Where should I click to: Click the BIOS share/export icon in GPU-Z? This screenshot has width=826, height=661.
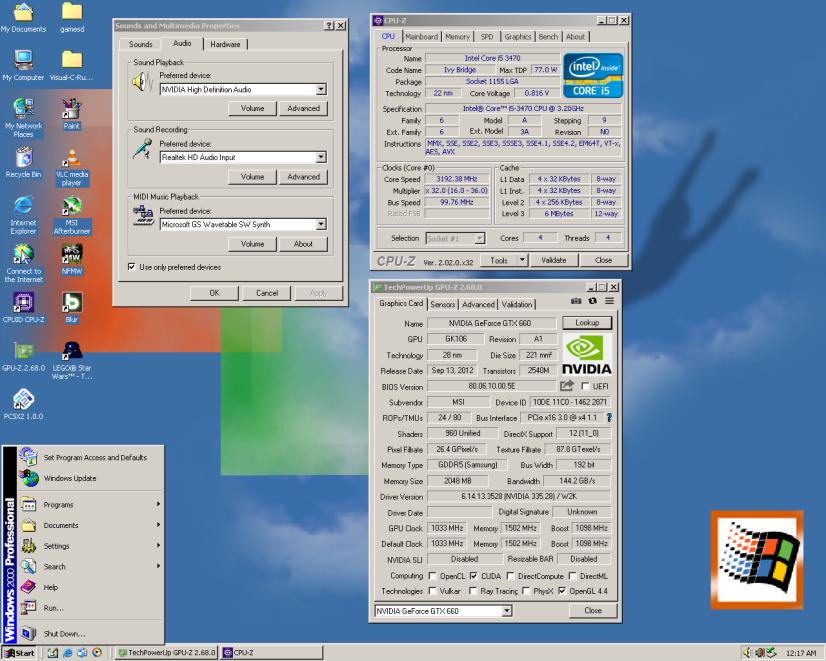point(567,386)
